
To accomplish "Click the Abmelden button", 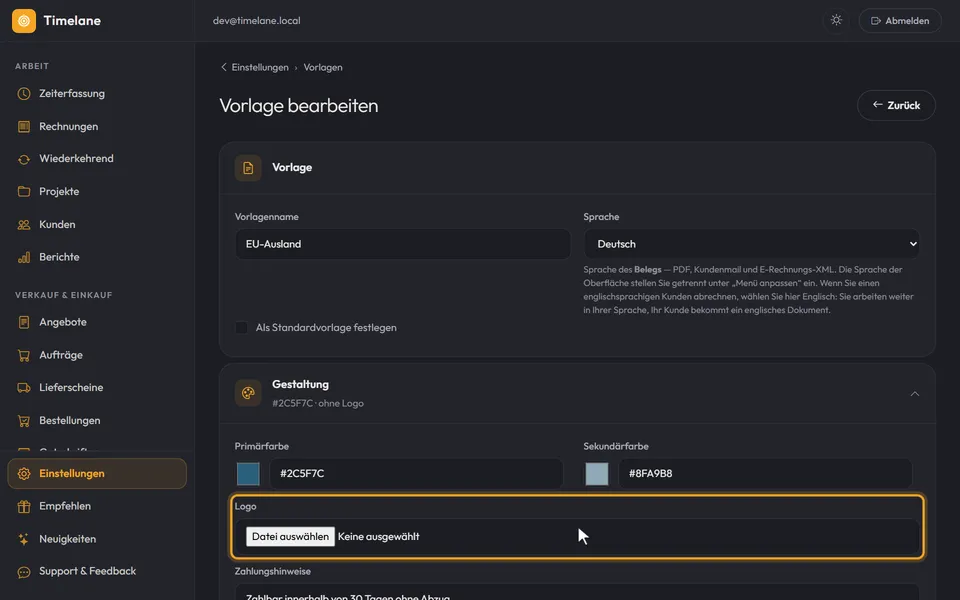I will coord(900,21).
